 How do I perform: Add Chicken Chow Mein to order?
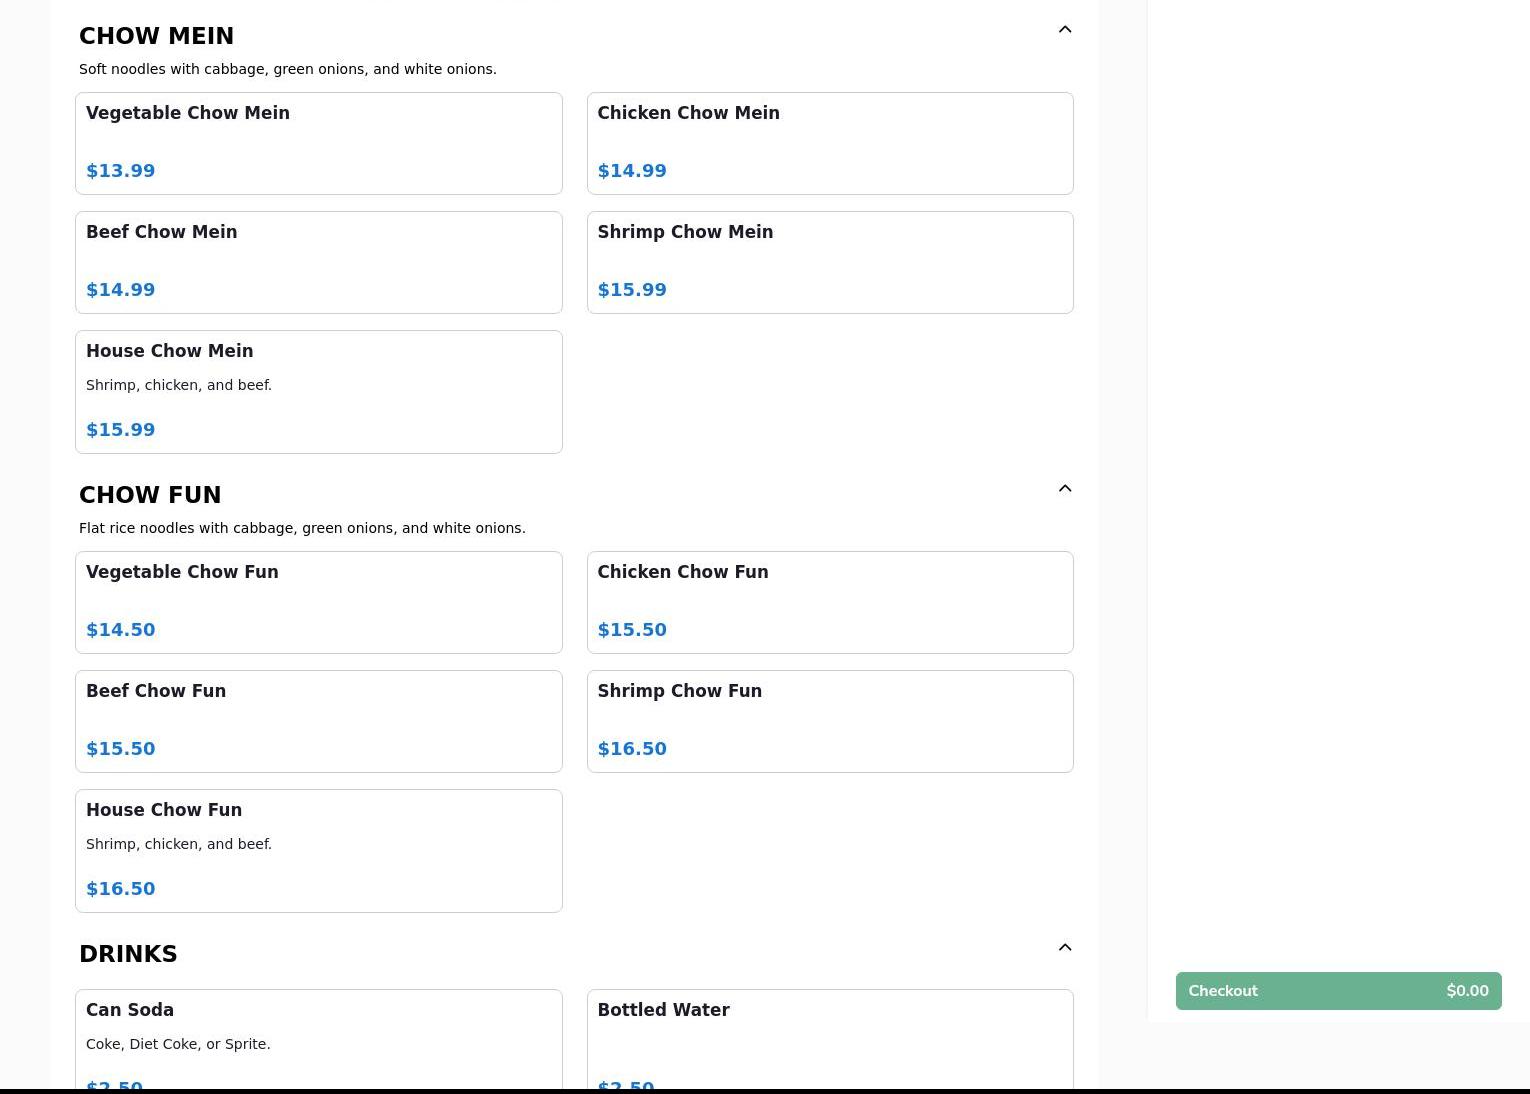tap(829, 143)
